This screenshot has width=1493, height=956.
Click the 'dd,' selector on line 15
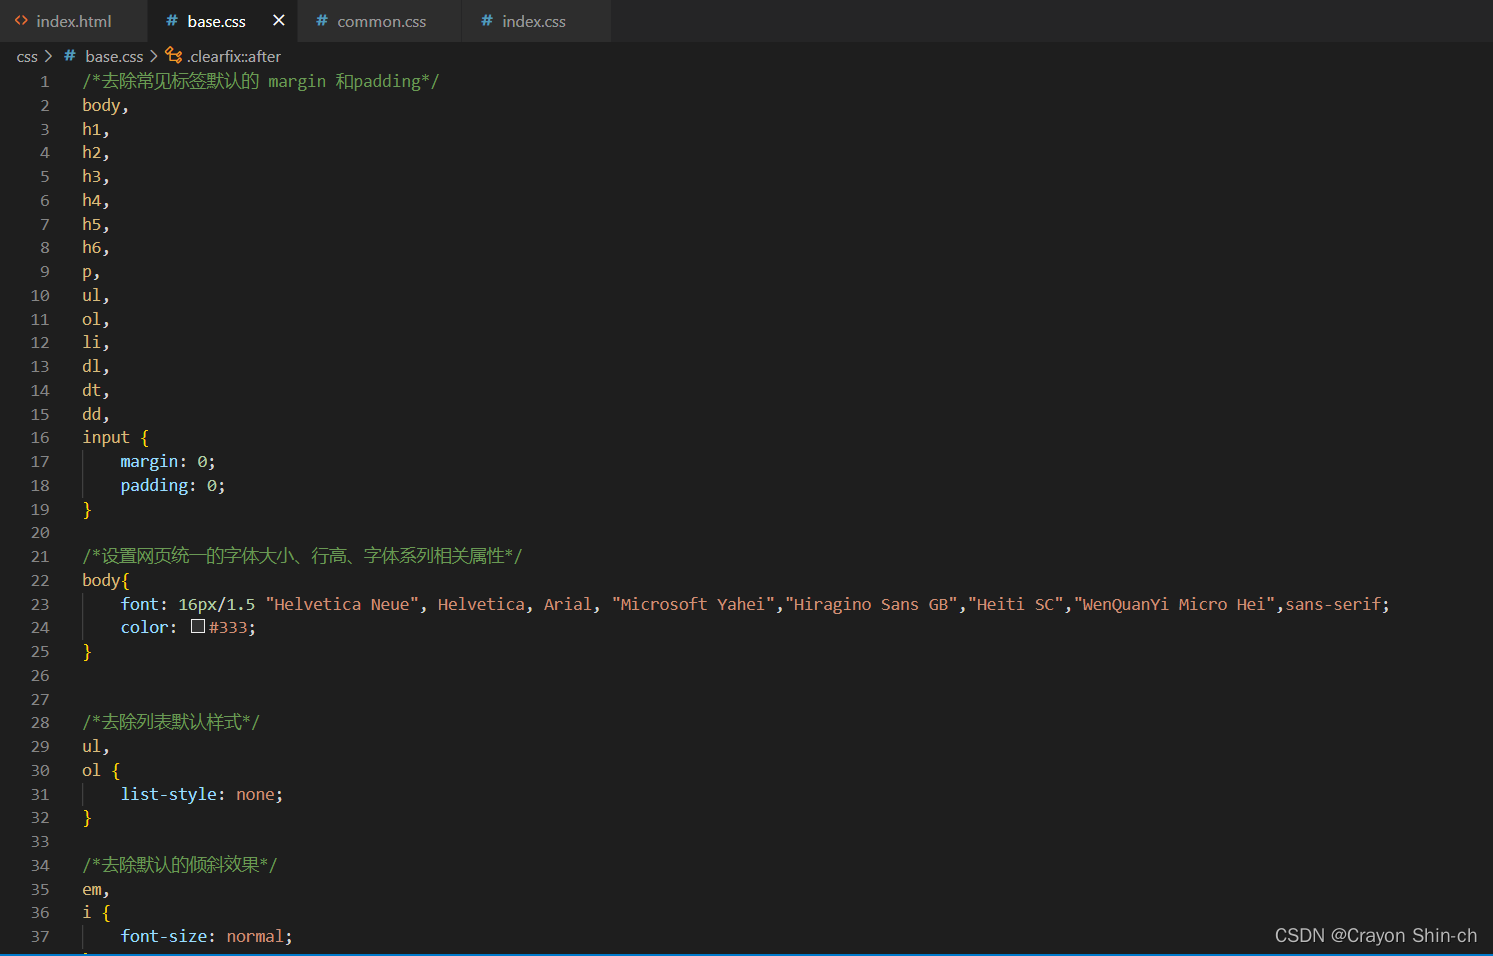pyautogui.click(x=96, y=415)
